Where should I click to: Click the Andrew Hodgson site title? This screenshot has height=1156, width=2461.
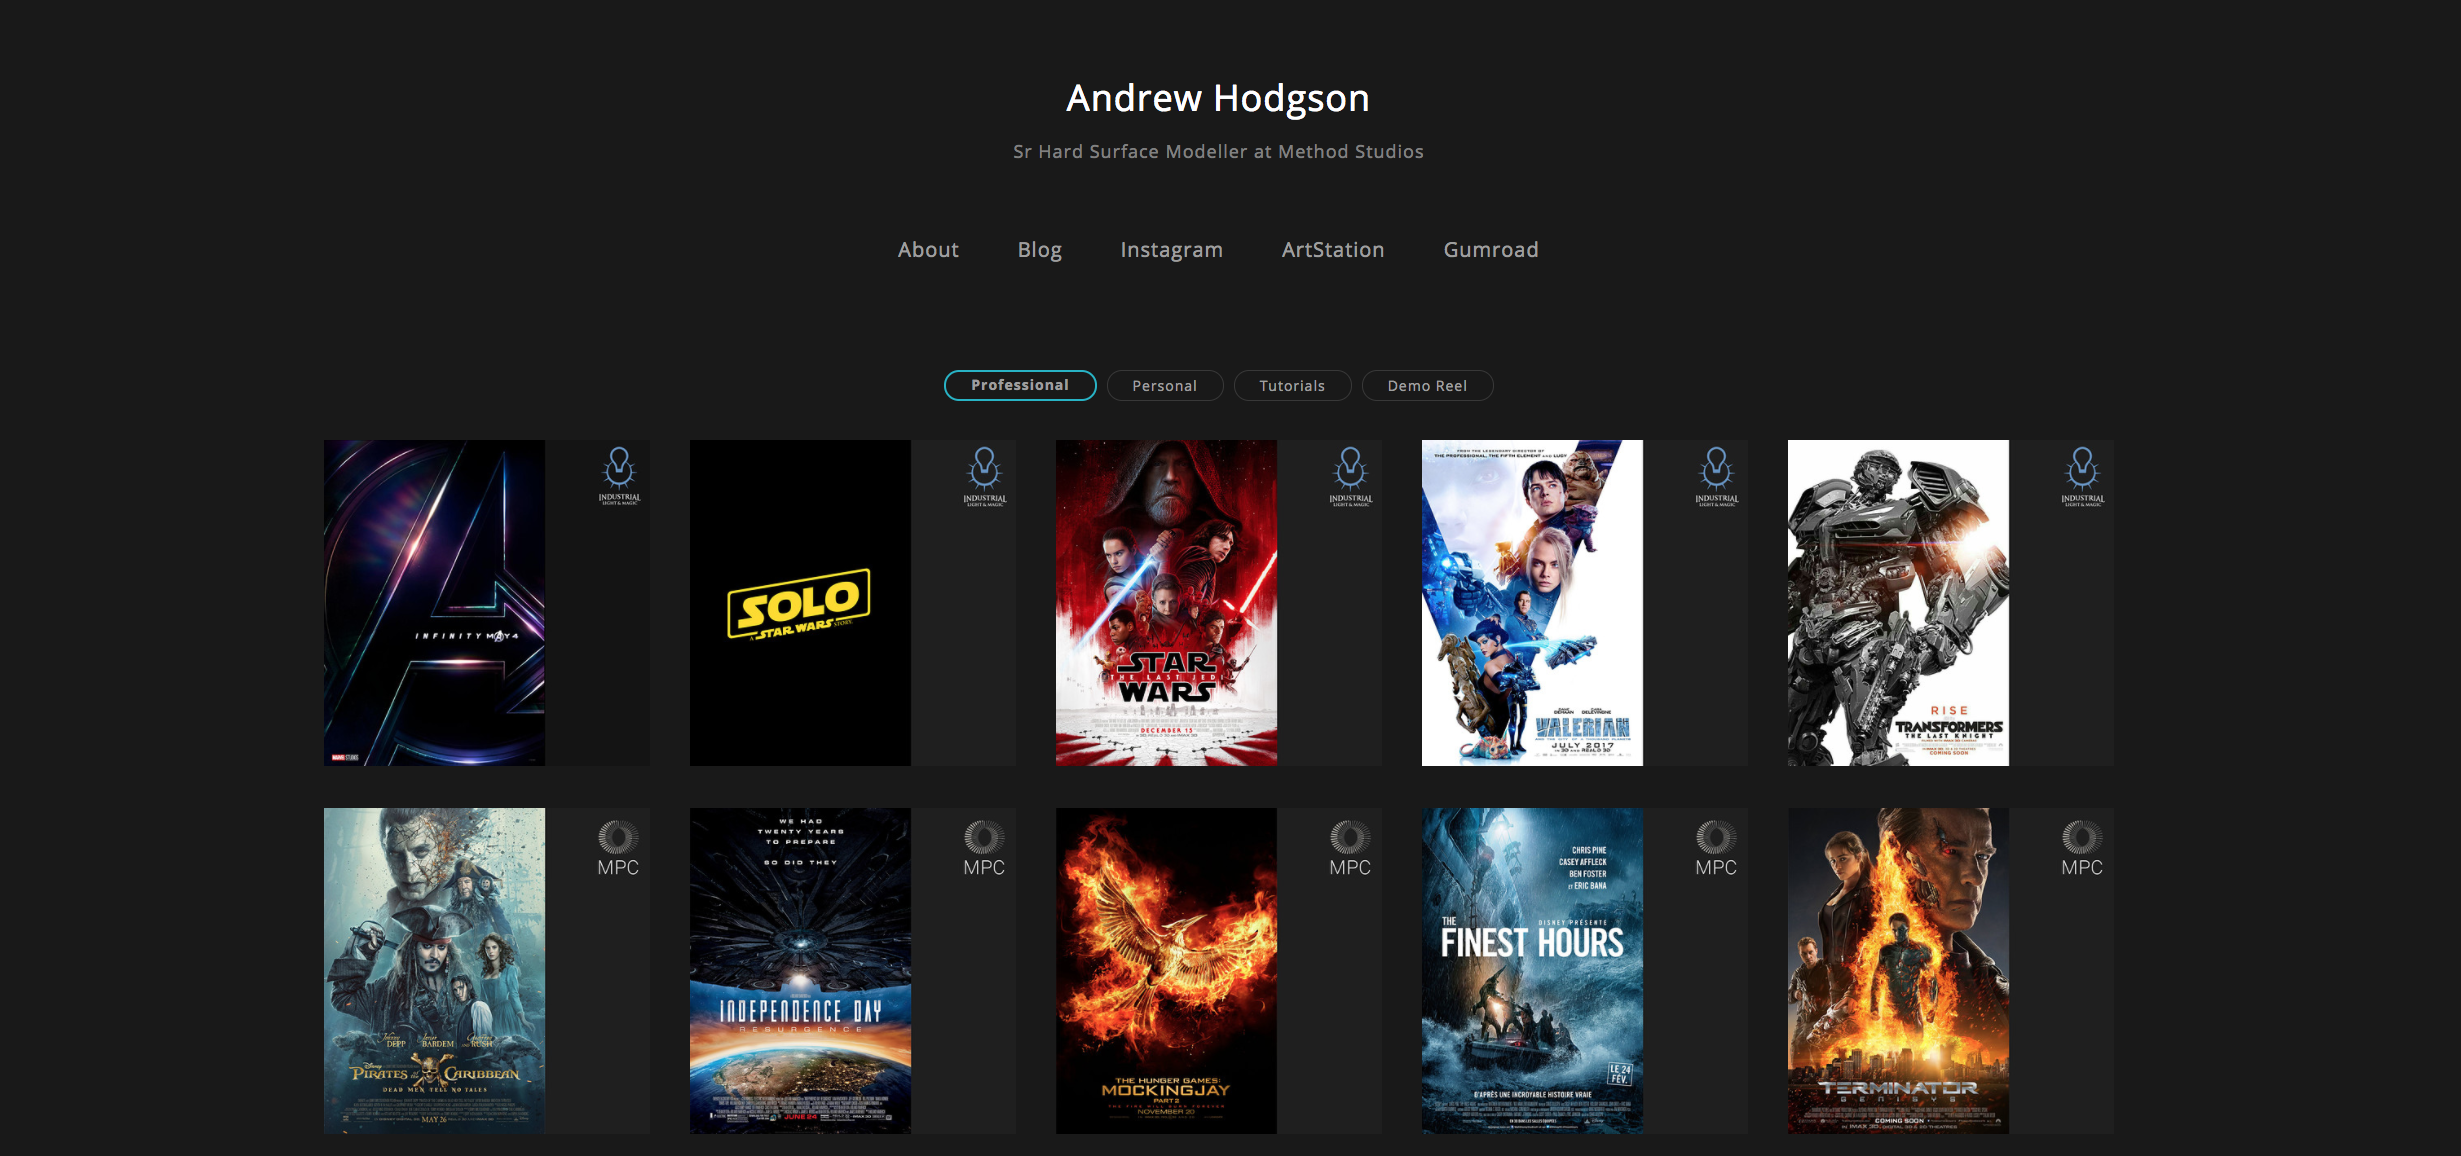pyautogui.click(x=1218, y=98)
